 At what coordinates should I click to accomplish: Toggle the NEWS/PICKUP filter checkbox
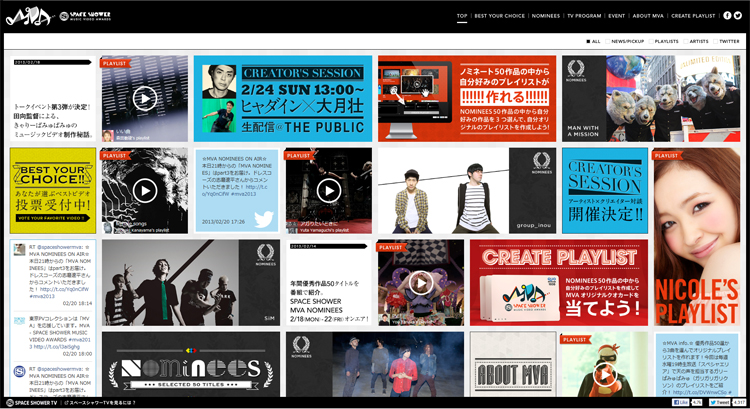tap(607, 42)
